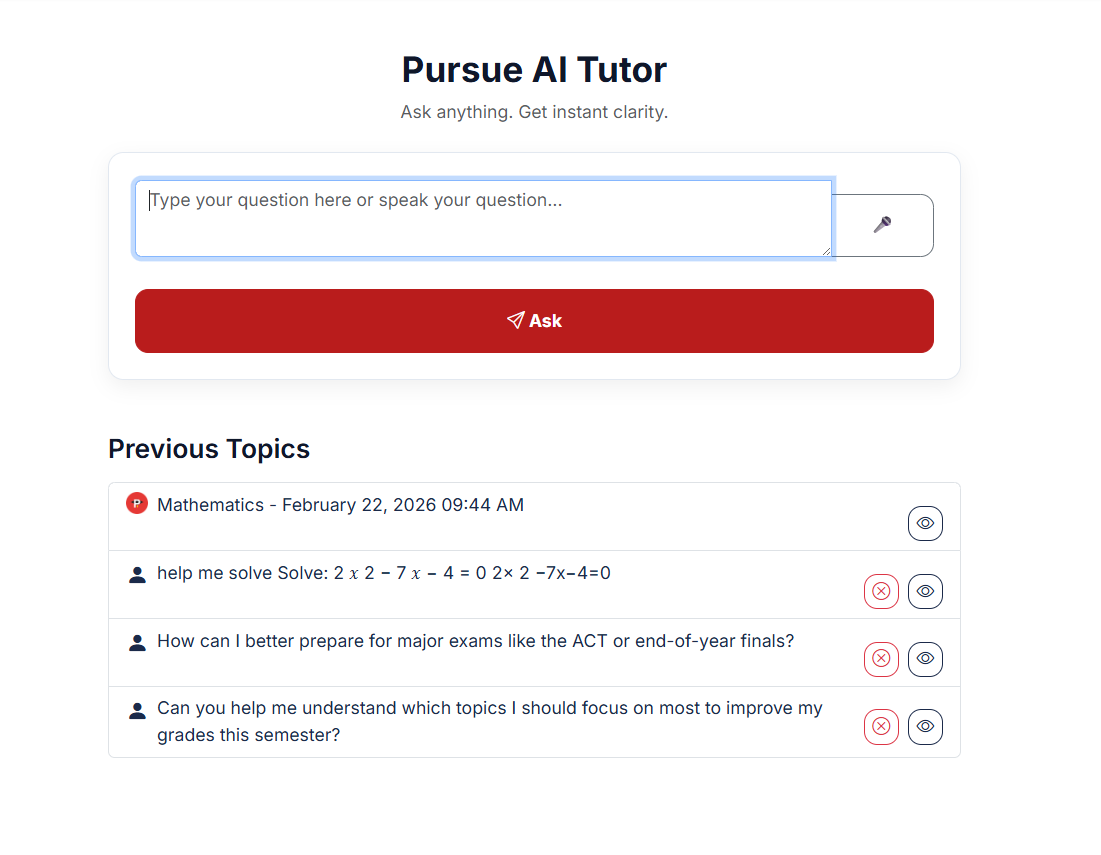View the improve grades question via eye icon
This screenshot has height=855, width=1101.
click(925, 727)
